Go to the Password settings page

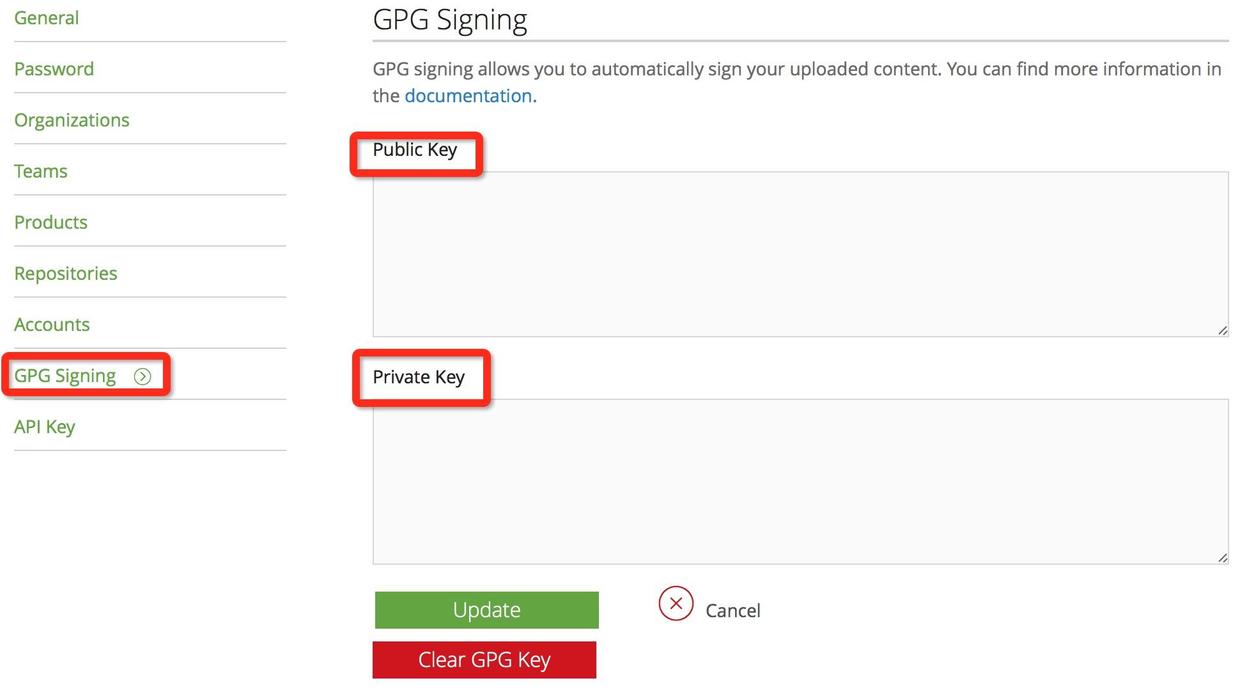click(54, 69)
